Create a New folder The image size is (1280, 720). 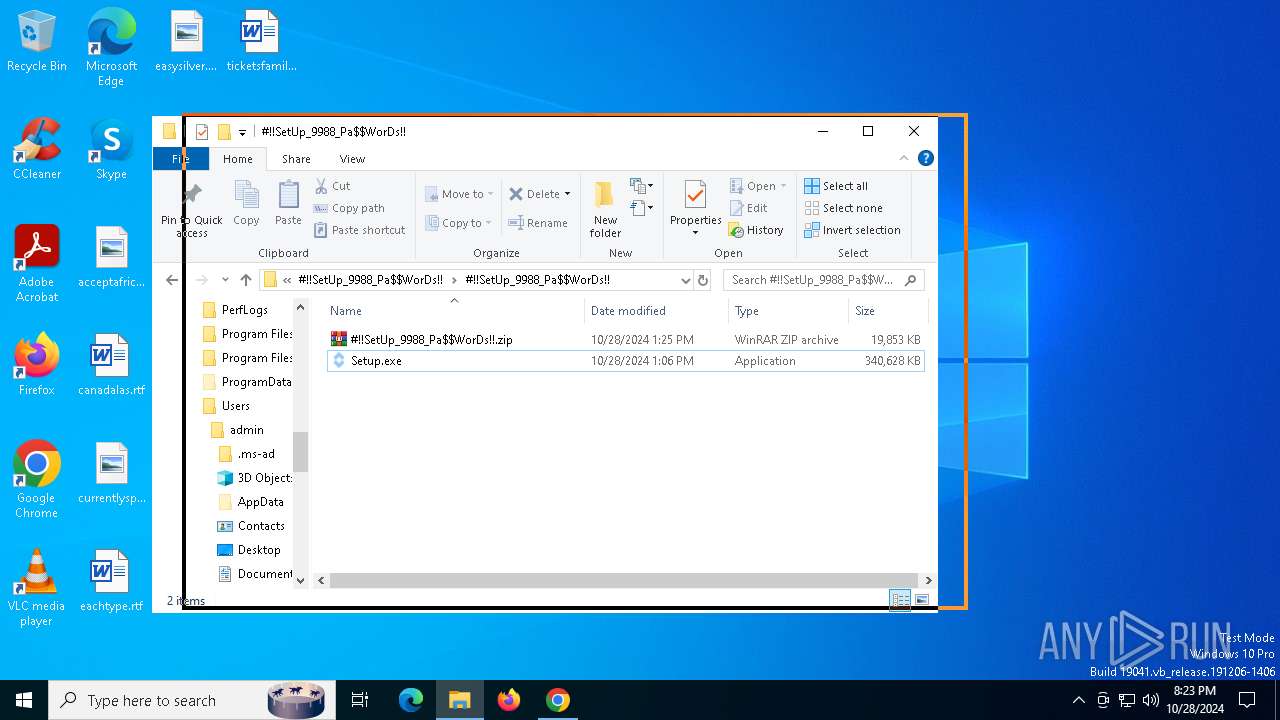tap(605, 209)
